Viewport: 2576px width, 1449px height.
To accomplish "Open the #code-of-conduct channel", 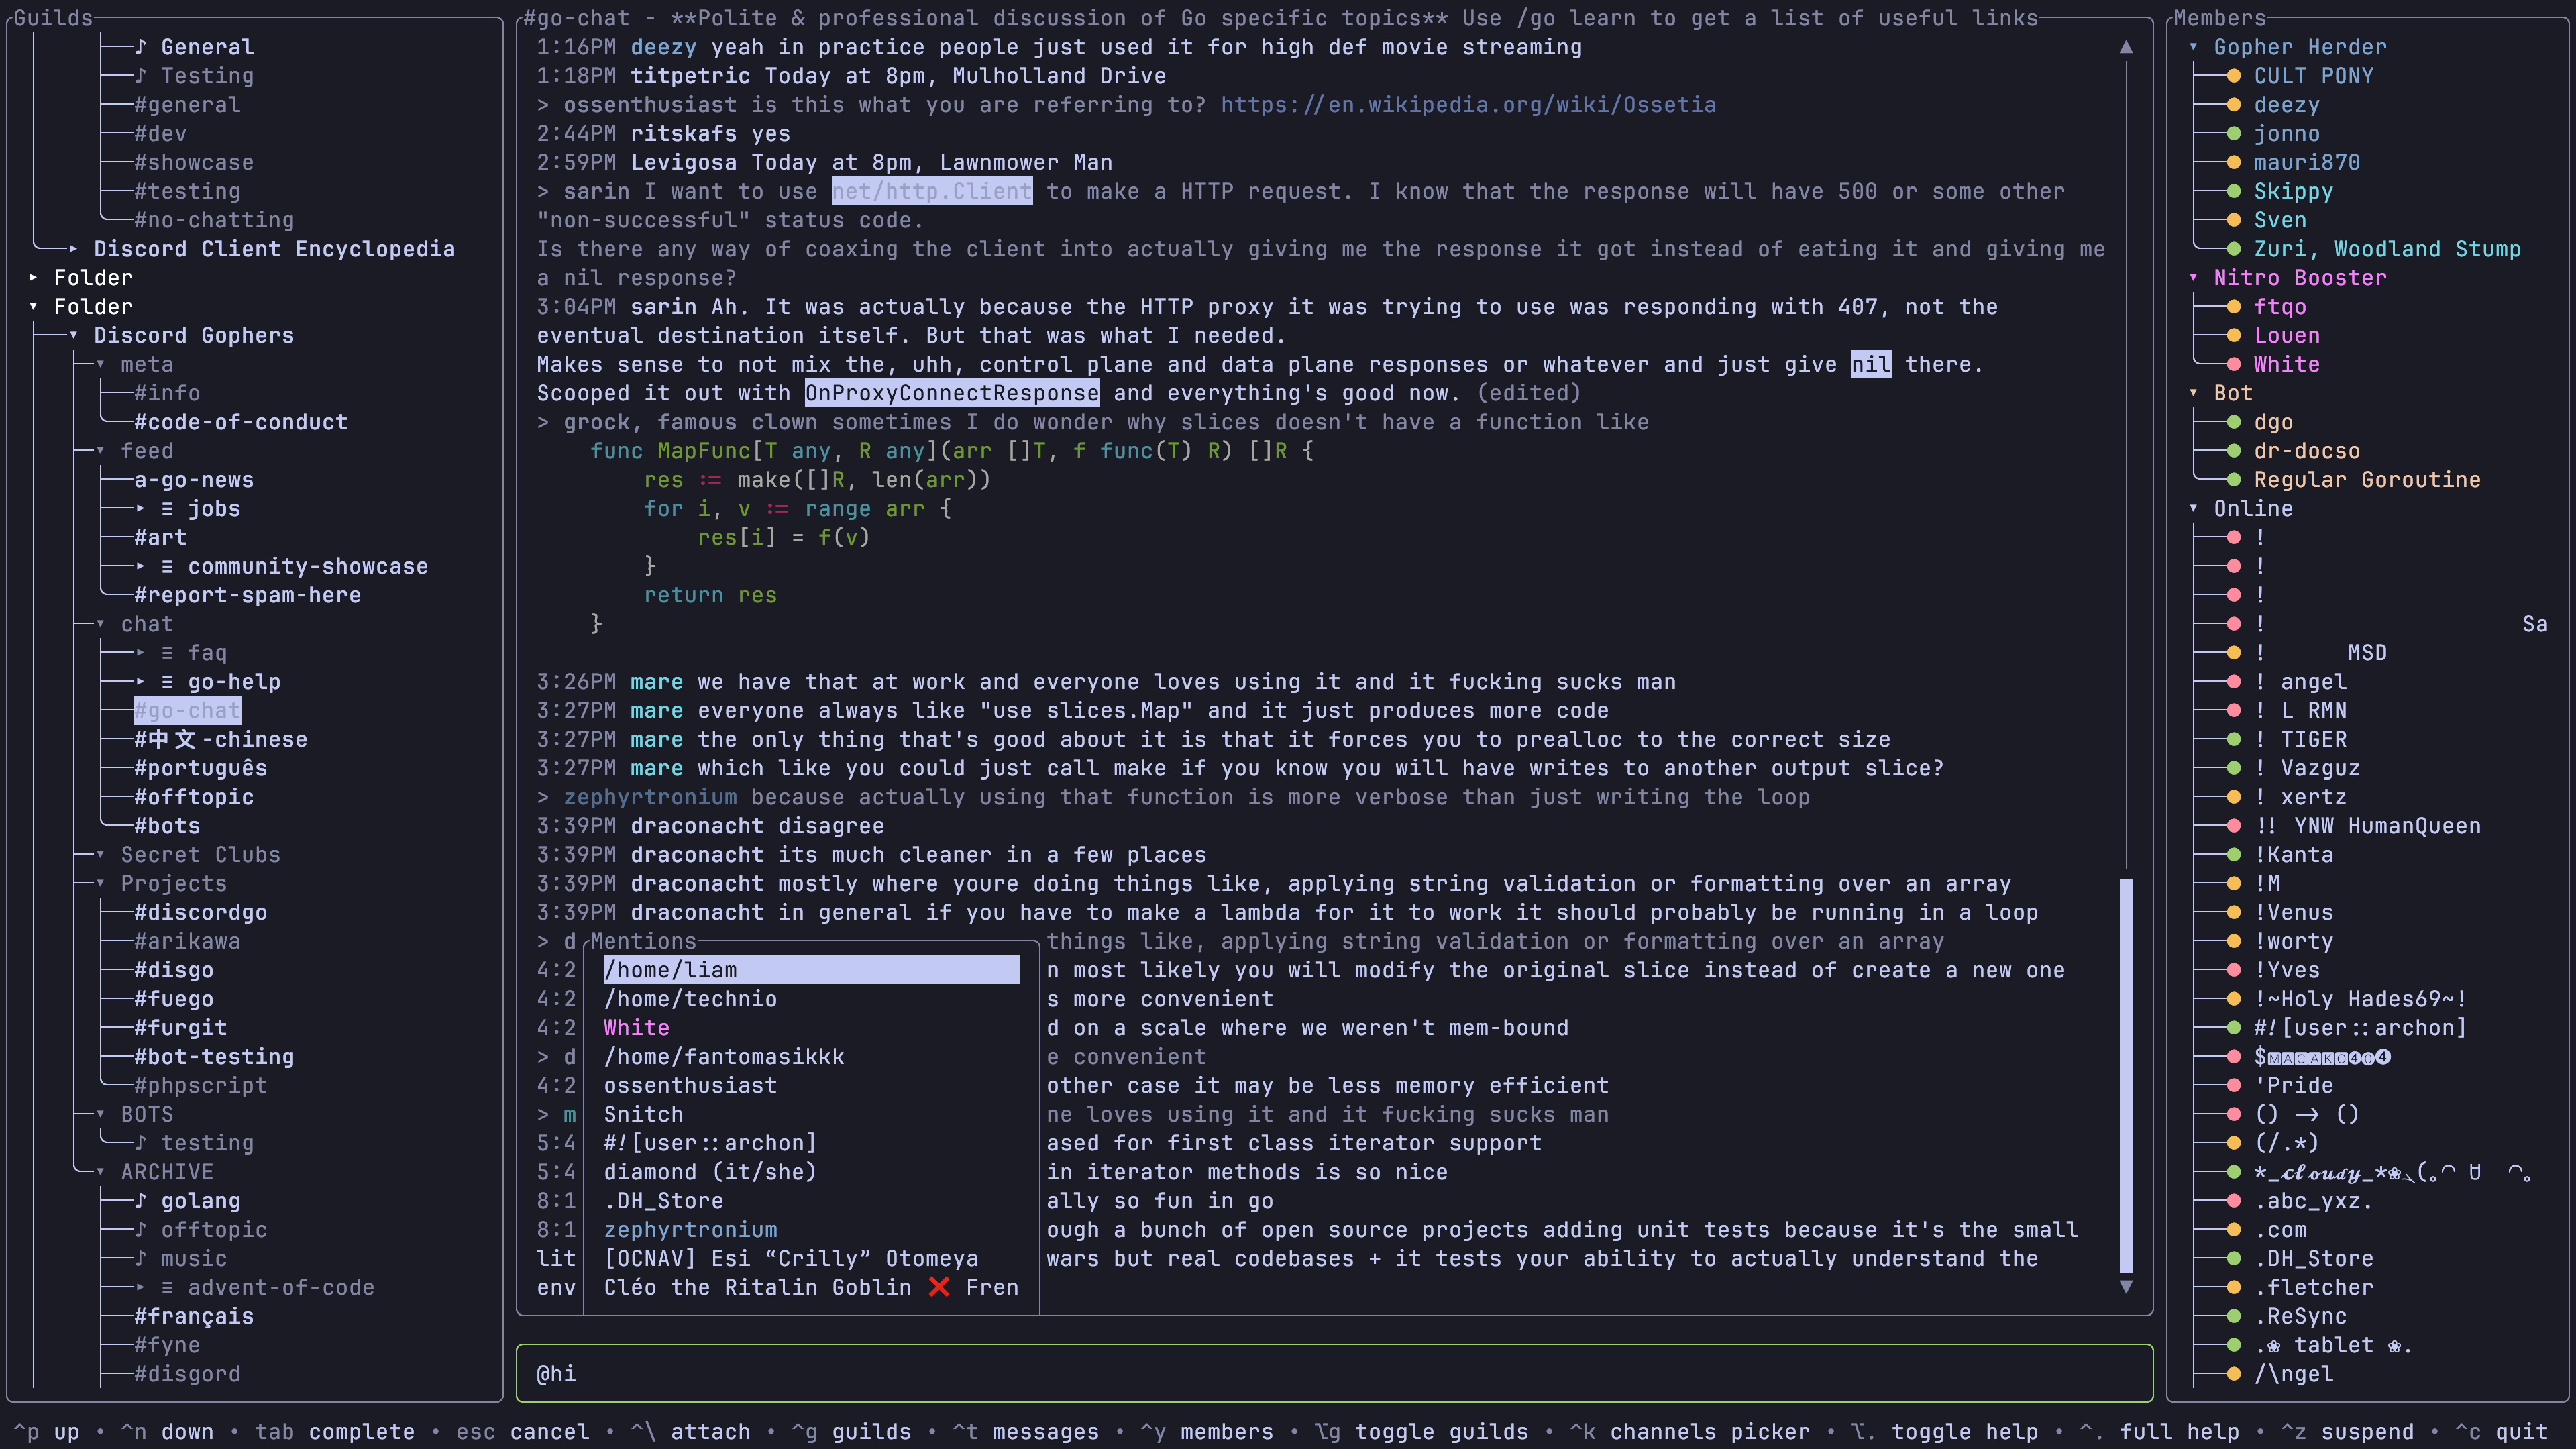I will [241, 423].
